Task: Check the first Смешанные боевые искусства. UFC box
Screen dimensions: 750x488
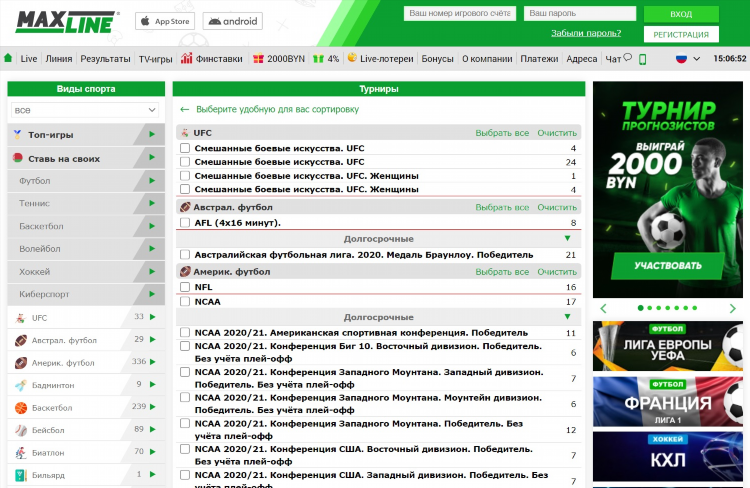Action: coord(185,148)
